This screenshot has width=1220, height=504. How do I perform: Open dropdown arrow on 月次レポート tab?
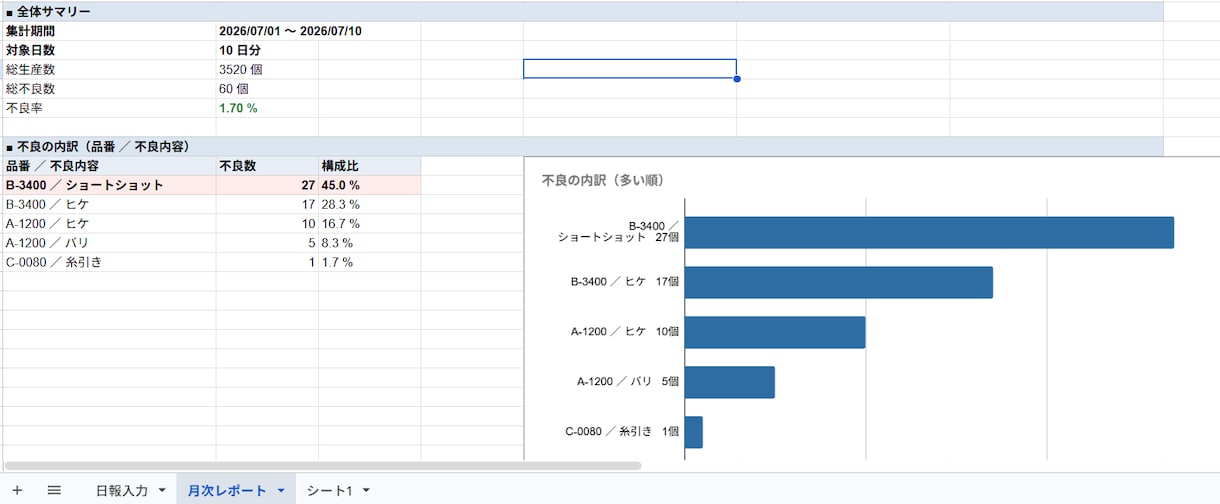(281, 491)
